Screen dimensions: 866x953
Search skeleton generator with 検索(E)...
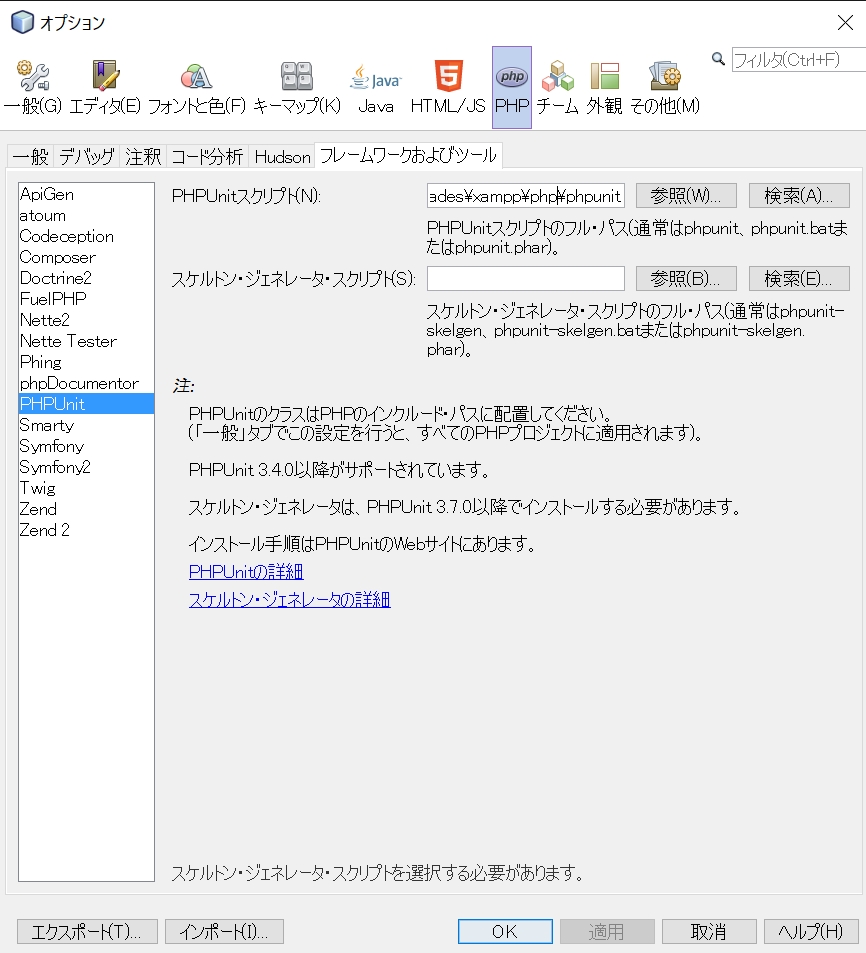(x=799, y=278)
